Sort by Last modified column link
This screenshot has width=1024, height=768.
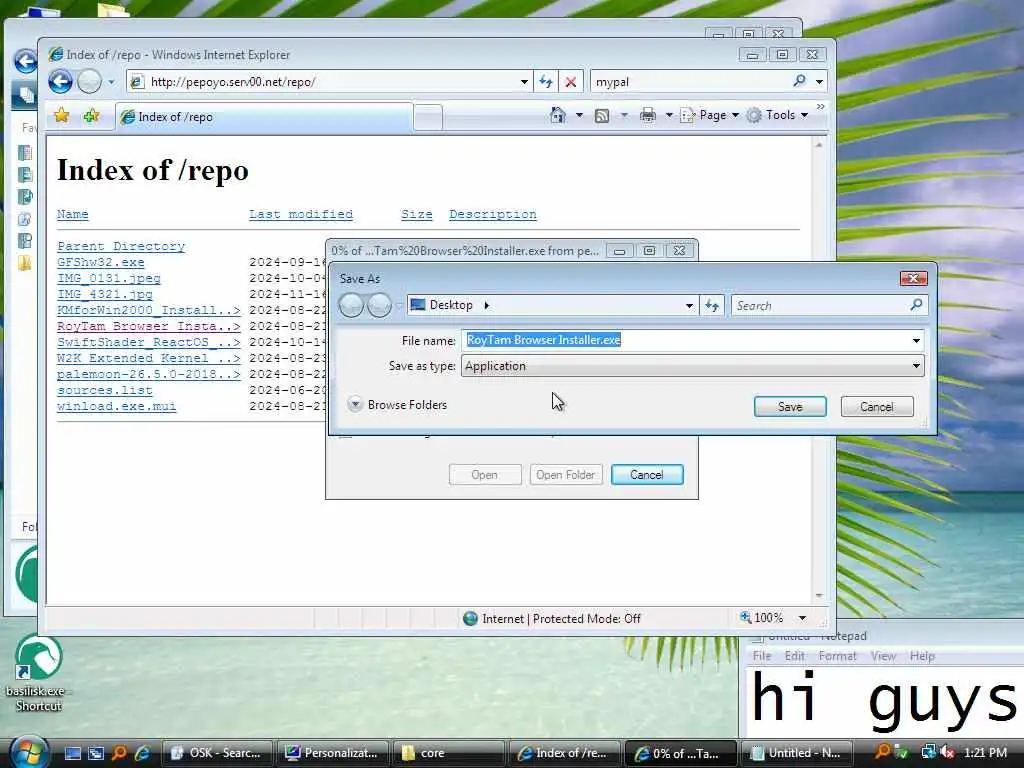(x=300, y=214)
